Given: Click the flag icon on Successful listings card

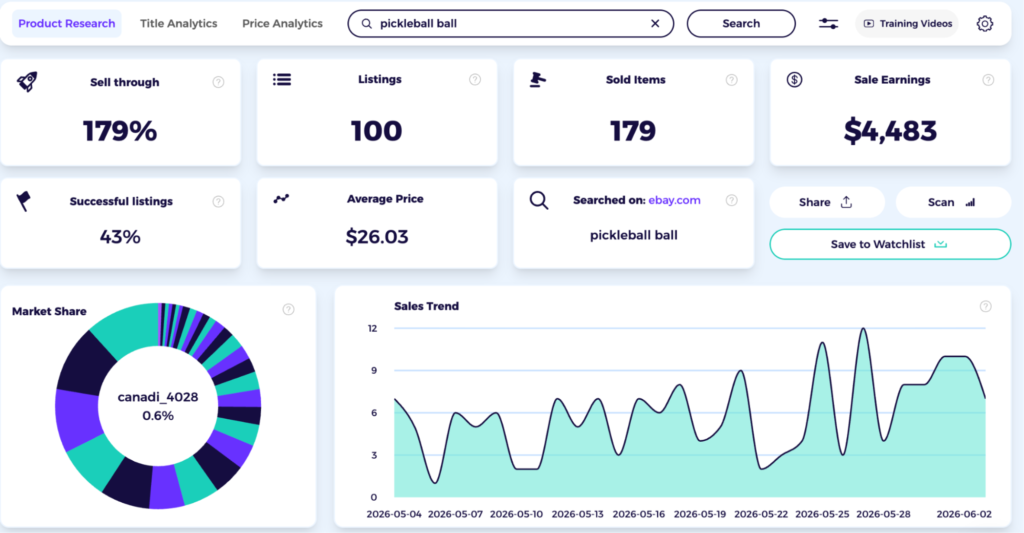Looking at the screenshot, I should [x=24, y=201].
